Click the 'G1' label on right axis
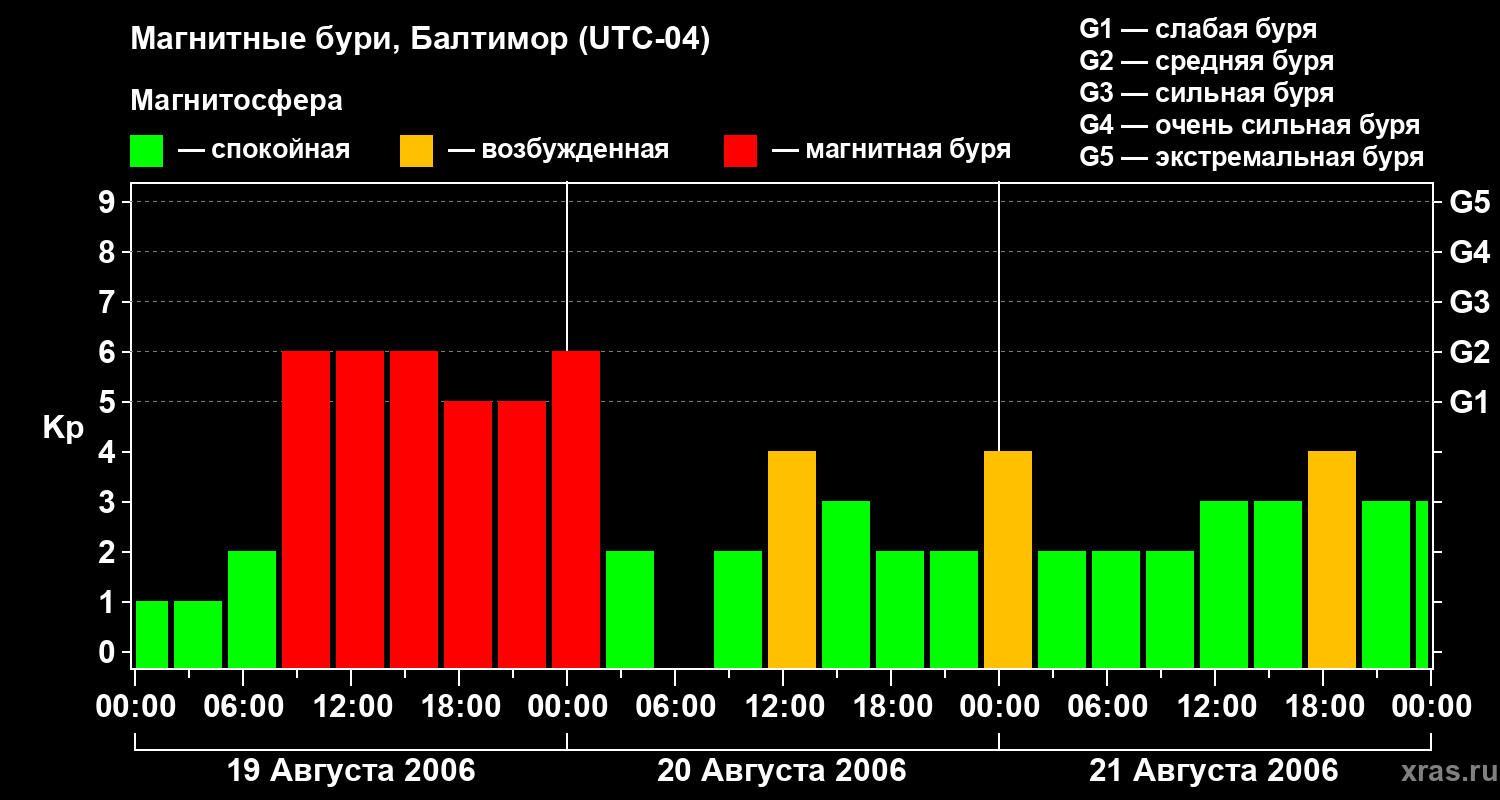 (x=1469, y=402)
